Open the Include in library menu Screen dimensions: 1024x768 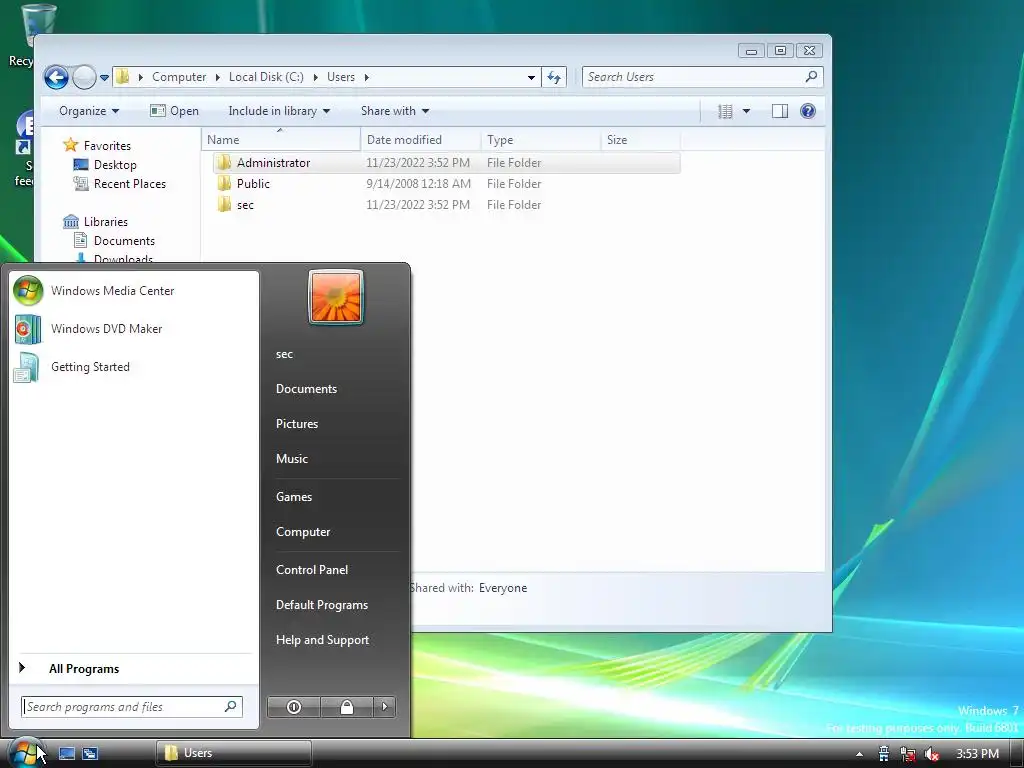[x=279, y=111]
